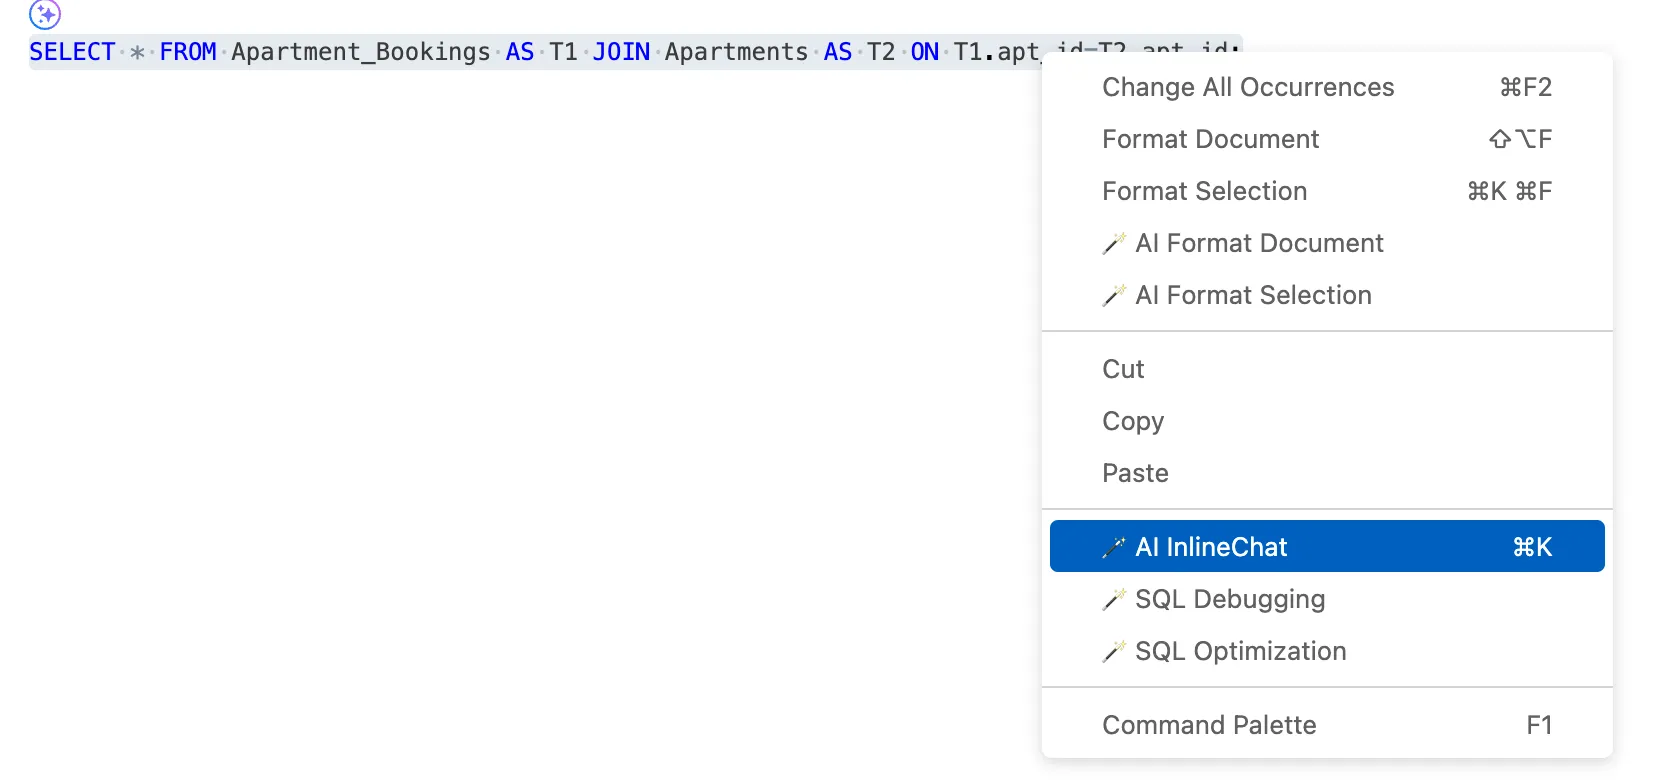Click the AI sparkle assistant icon
The width and height of the screenshot is (1654, 780).
pyautogui.click(x=43, y=14)
